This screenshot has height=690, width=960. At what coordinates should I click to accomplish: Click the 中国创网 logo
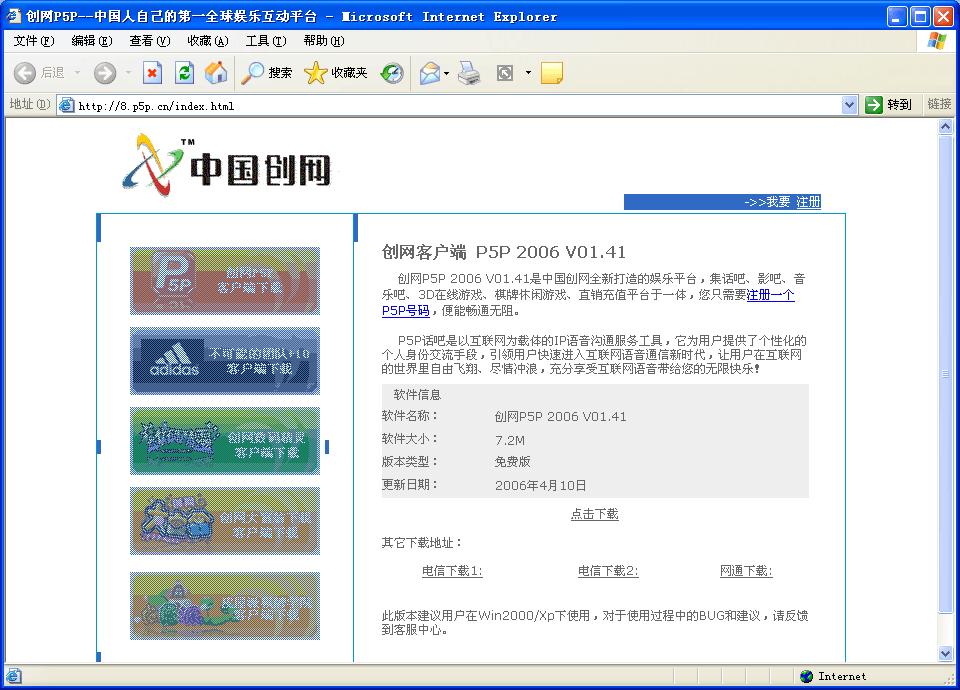click(x=227, y=165)
